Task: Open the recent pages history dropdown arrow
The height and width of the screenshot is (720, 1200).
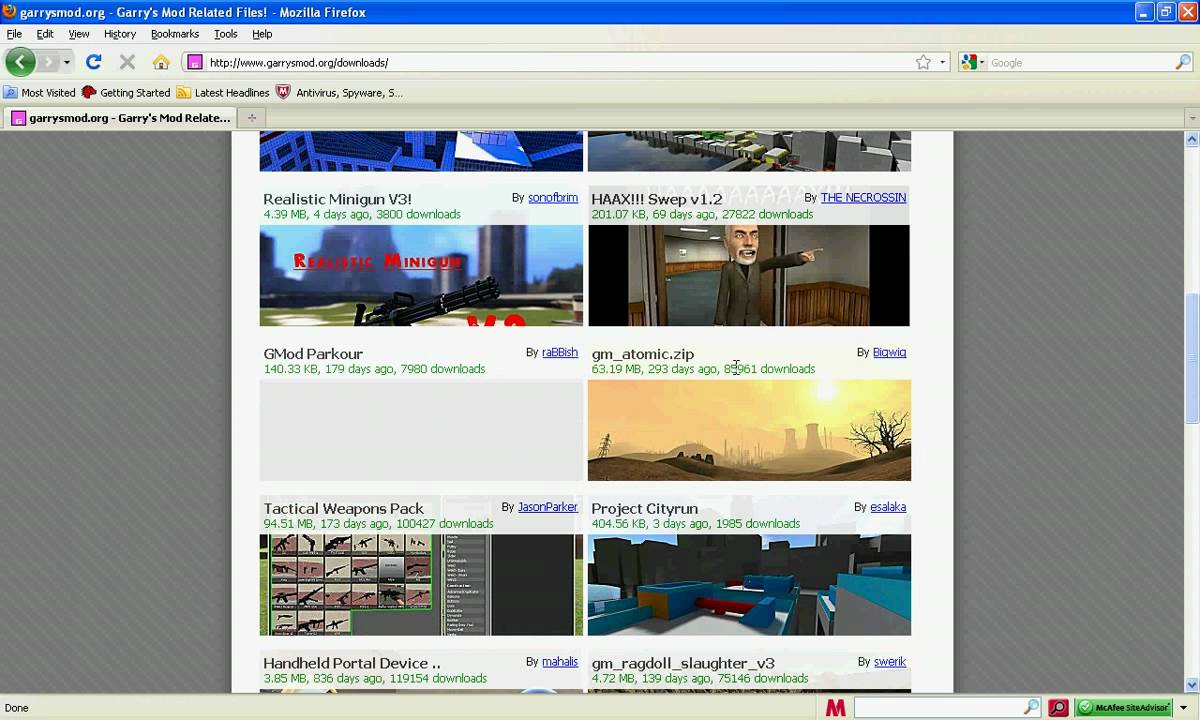Action: coord(66,62)
